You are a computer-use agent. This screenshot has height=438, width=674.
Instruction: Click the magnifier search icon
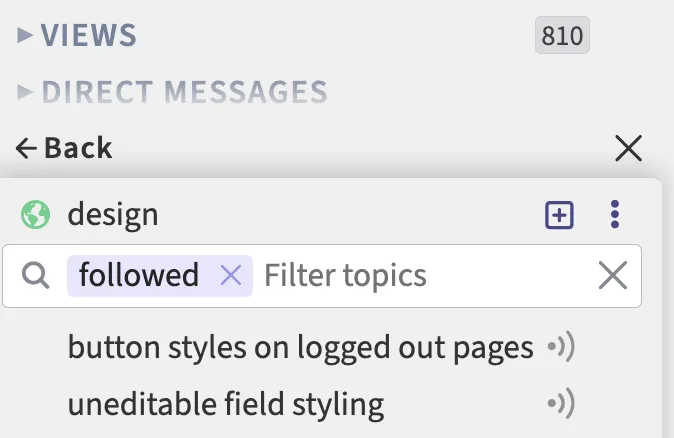pyautogui.click(x=36, y=275)
